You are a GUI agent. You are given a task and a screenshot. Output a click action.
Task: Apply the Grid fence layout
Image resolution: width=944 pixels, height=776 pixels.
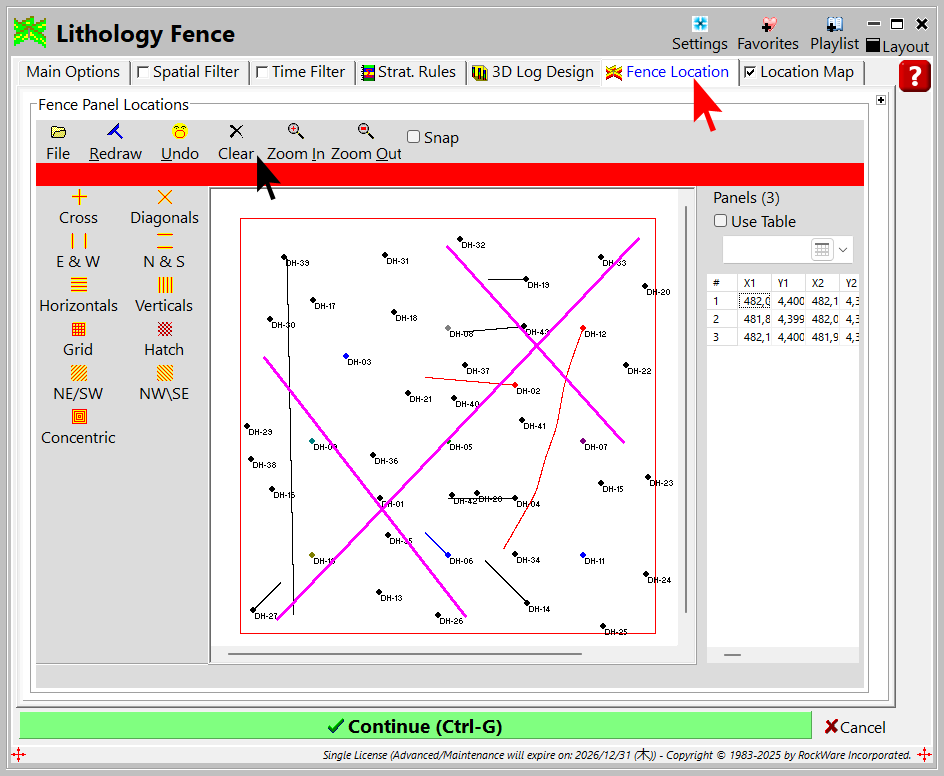click(x=78, y=329)
